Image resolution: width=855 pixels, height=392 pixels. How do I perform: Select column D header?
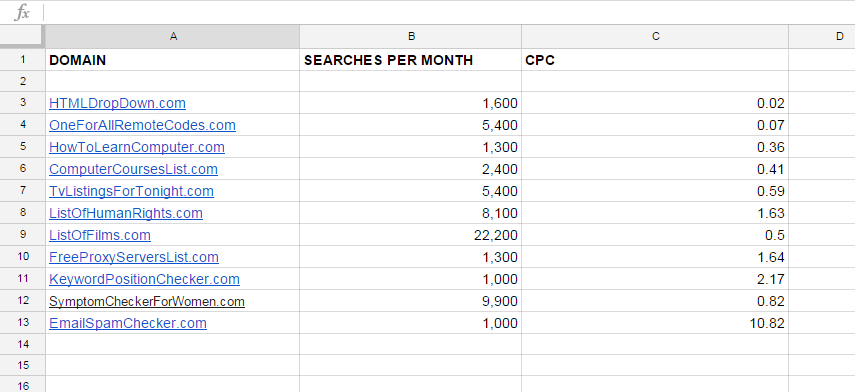click(822, 37)
